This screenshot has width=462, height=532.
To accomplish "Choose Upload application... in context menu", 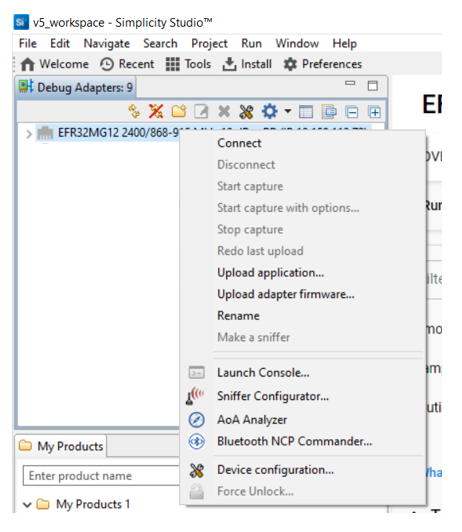I will coord(271,273).
